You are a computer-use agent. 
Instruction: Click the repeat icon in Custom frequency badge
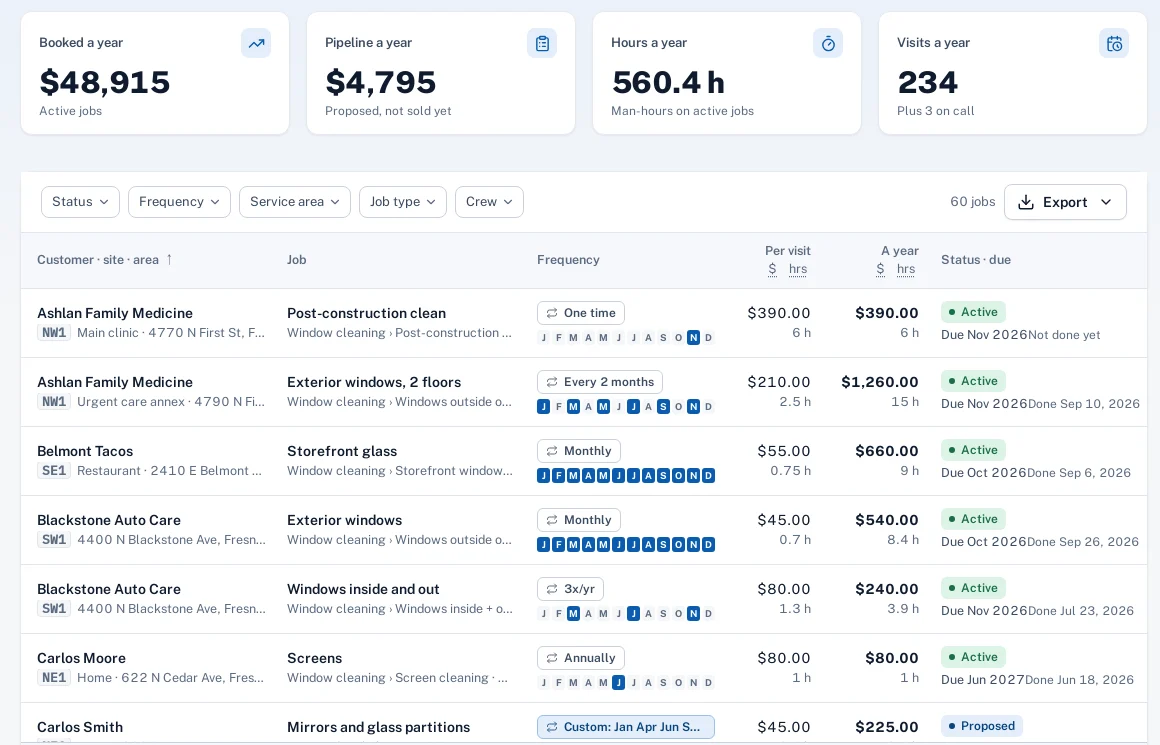click(x=552, y=727)
